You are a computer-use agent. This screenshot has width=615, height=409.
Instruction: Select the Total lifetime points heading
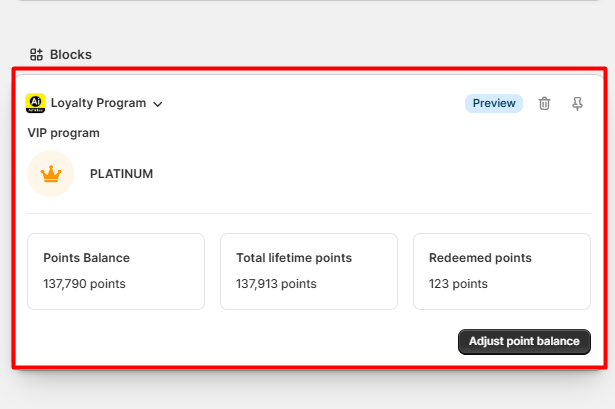pyautogui.click(x=294, y=258)
